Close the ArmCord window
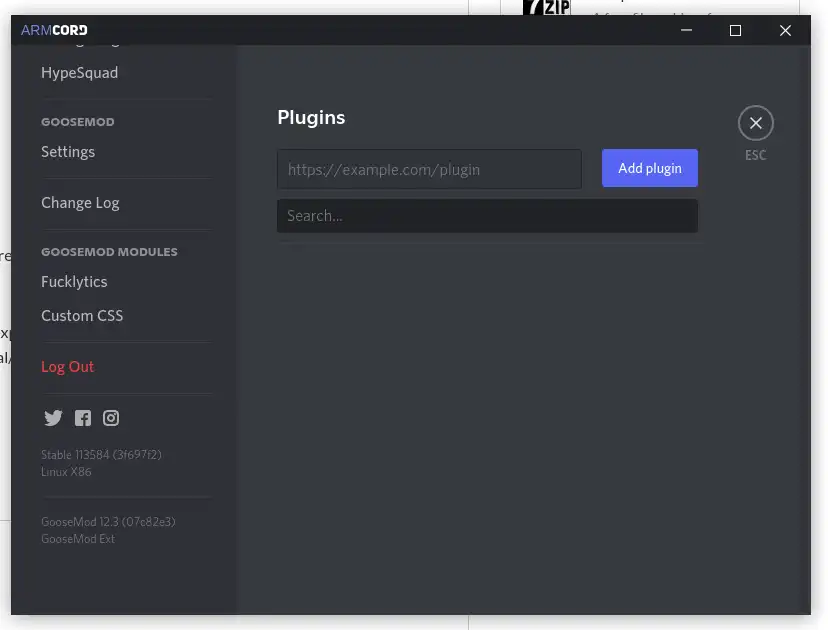The width and height of the screenshot is (828, 630). (785, 30)
